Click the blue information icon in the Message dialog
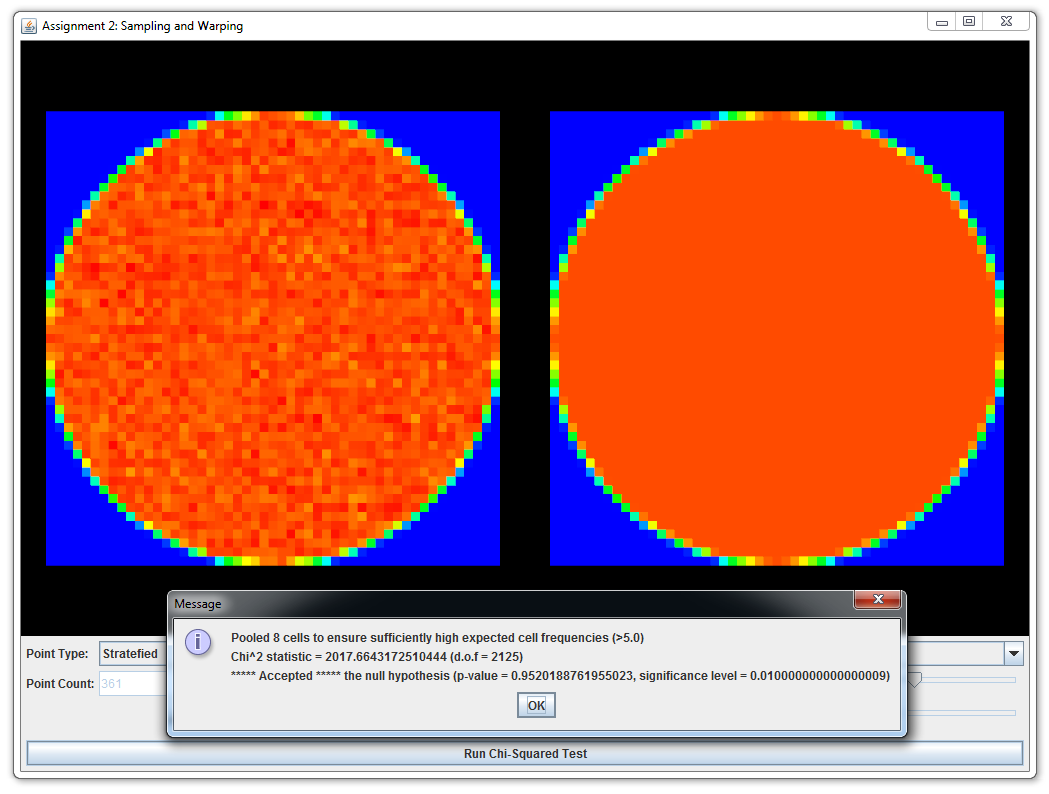 (x=199, y=641)
